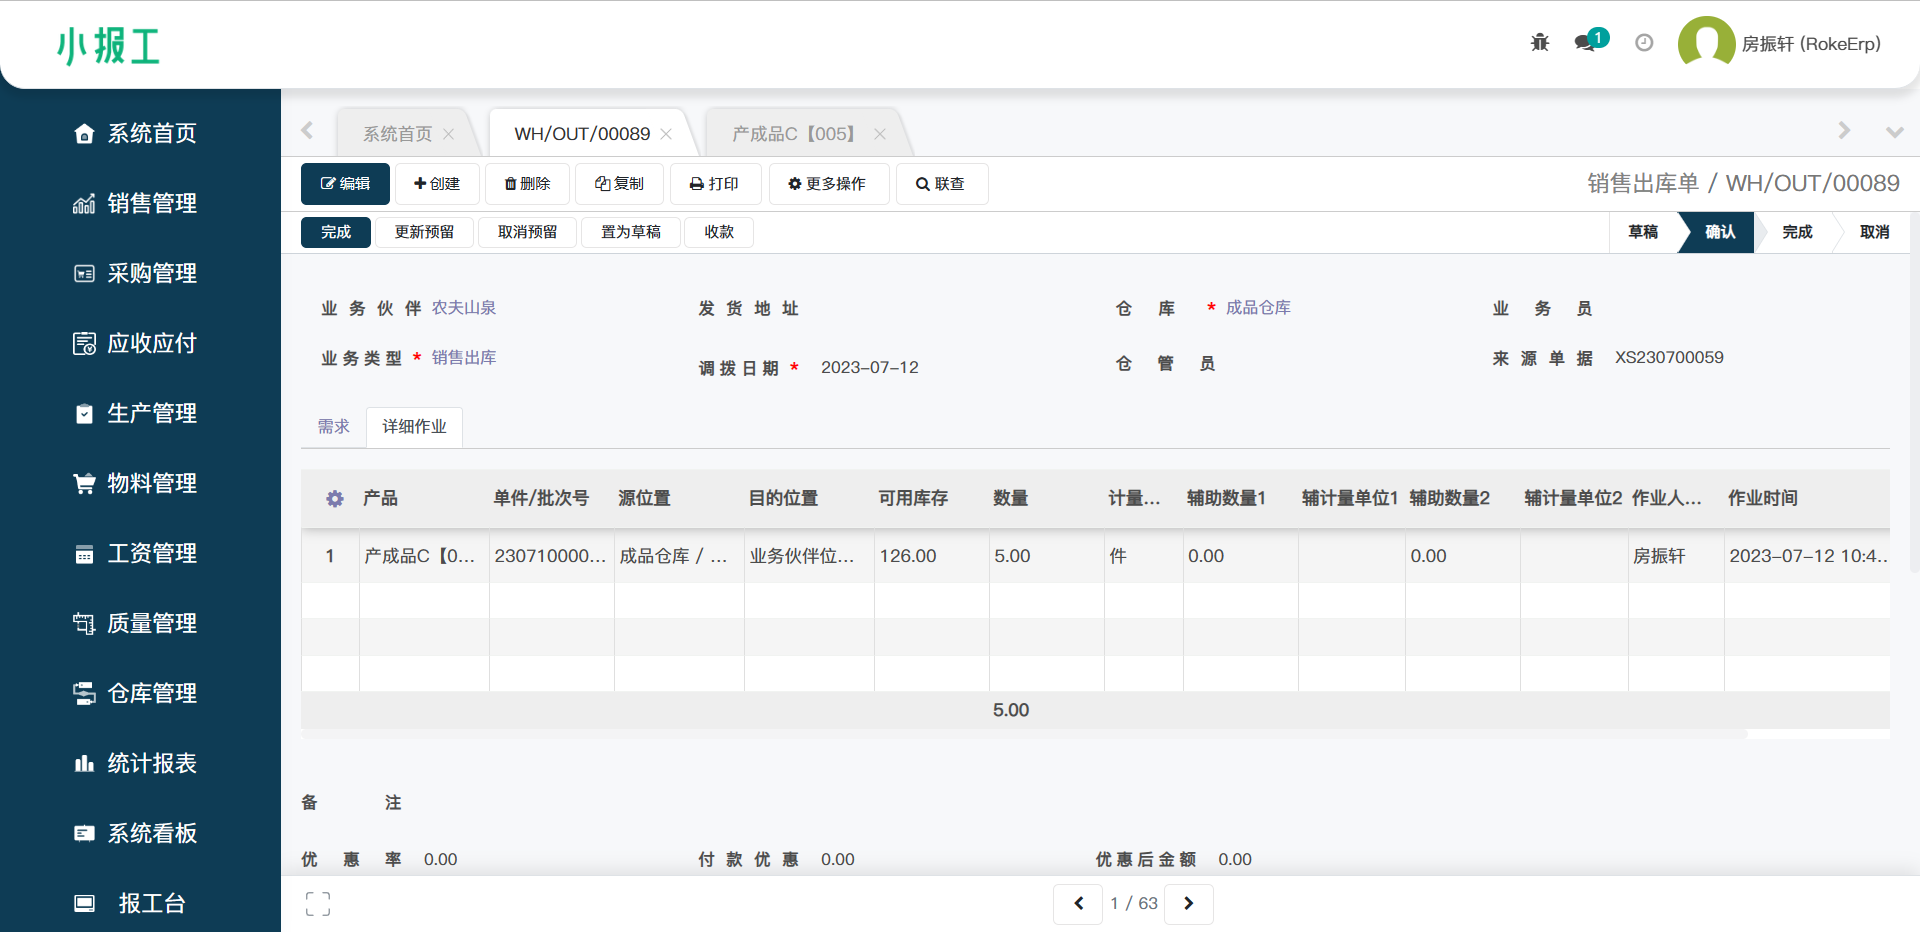The image size is (1920, 932).
Task: Open the 生产管理 sidebar menu
Action: [x=151, y=413]
